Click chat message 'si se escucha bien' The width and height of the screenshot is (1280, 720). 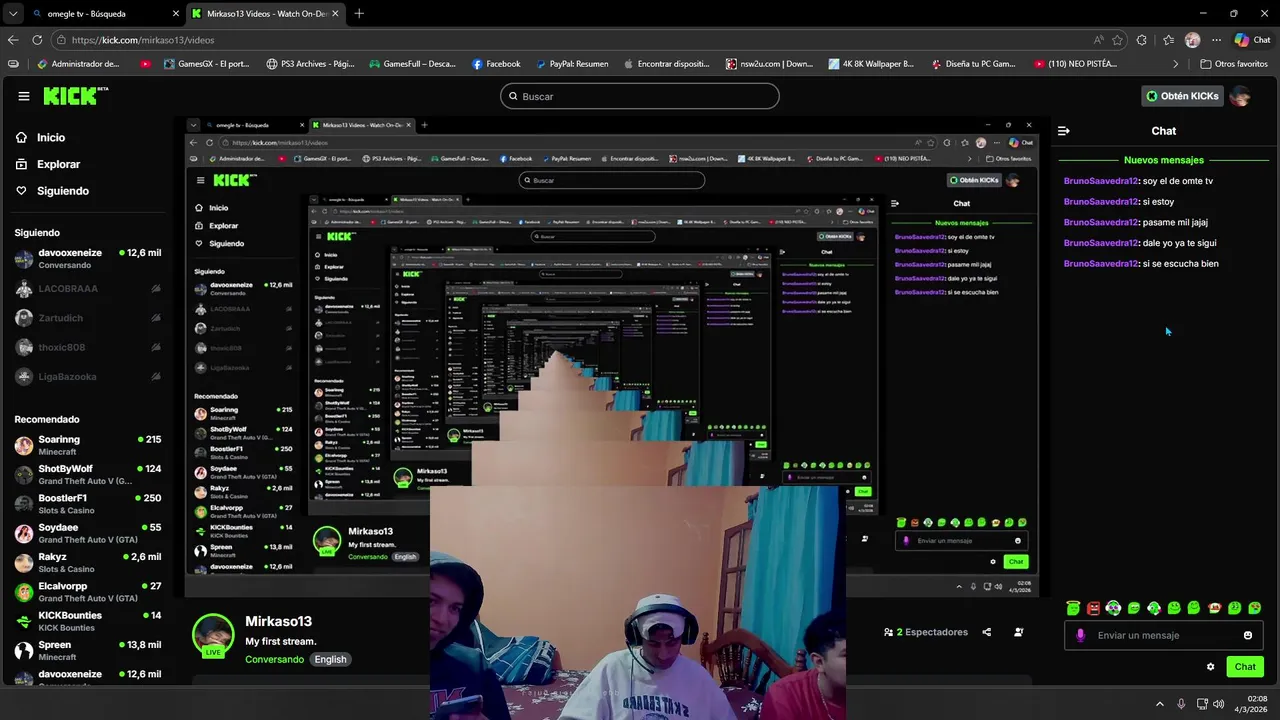coord(1180,264)
